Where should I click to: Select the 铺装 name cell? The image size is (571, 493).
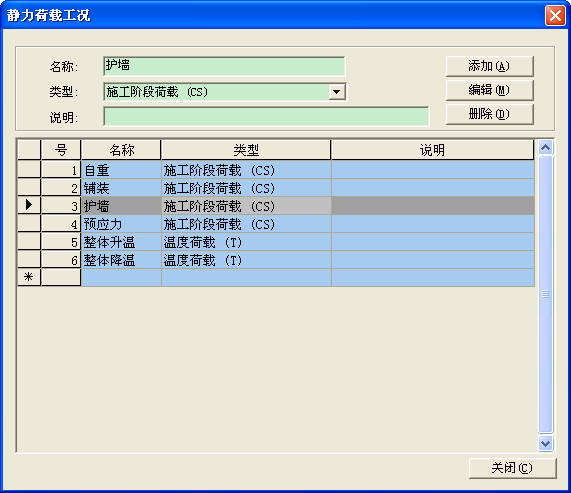(x=121, y=188)
